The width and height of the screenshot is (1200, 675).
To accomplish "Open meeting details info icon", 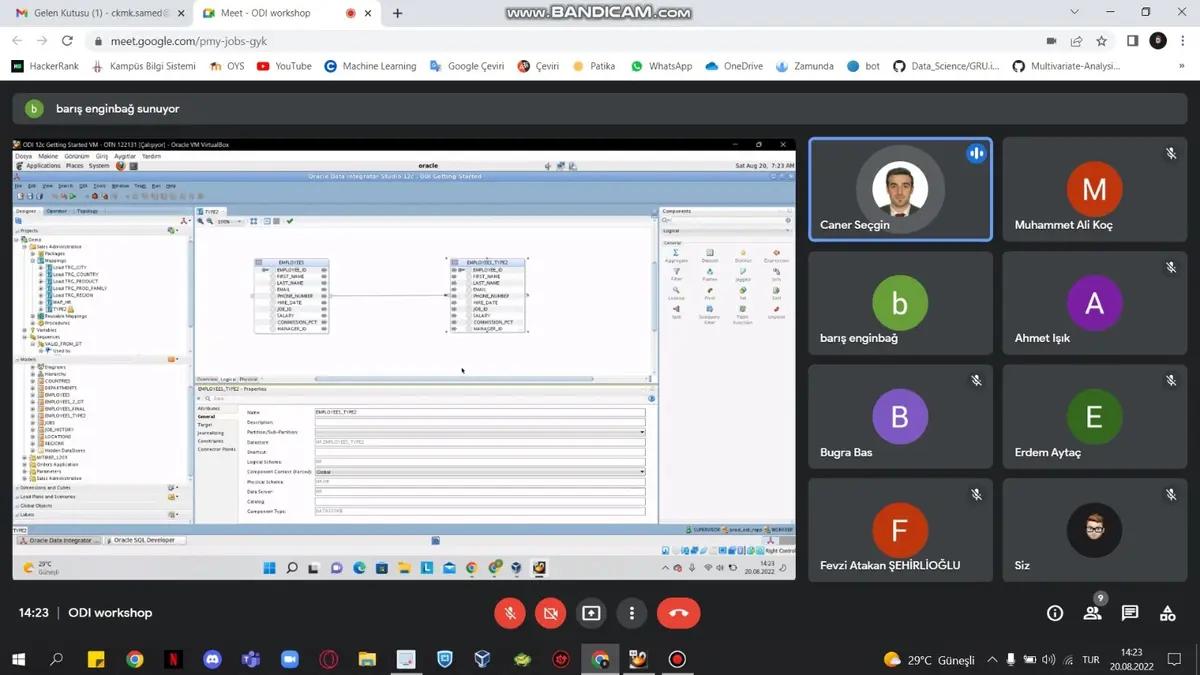I will 1055,613.
